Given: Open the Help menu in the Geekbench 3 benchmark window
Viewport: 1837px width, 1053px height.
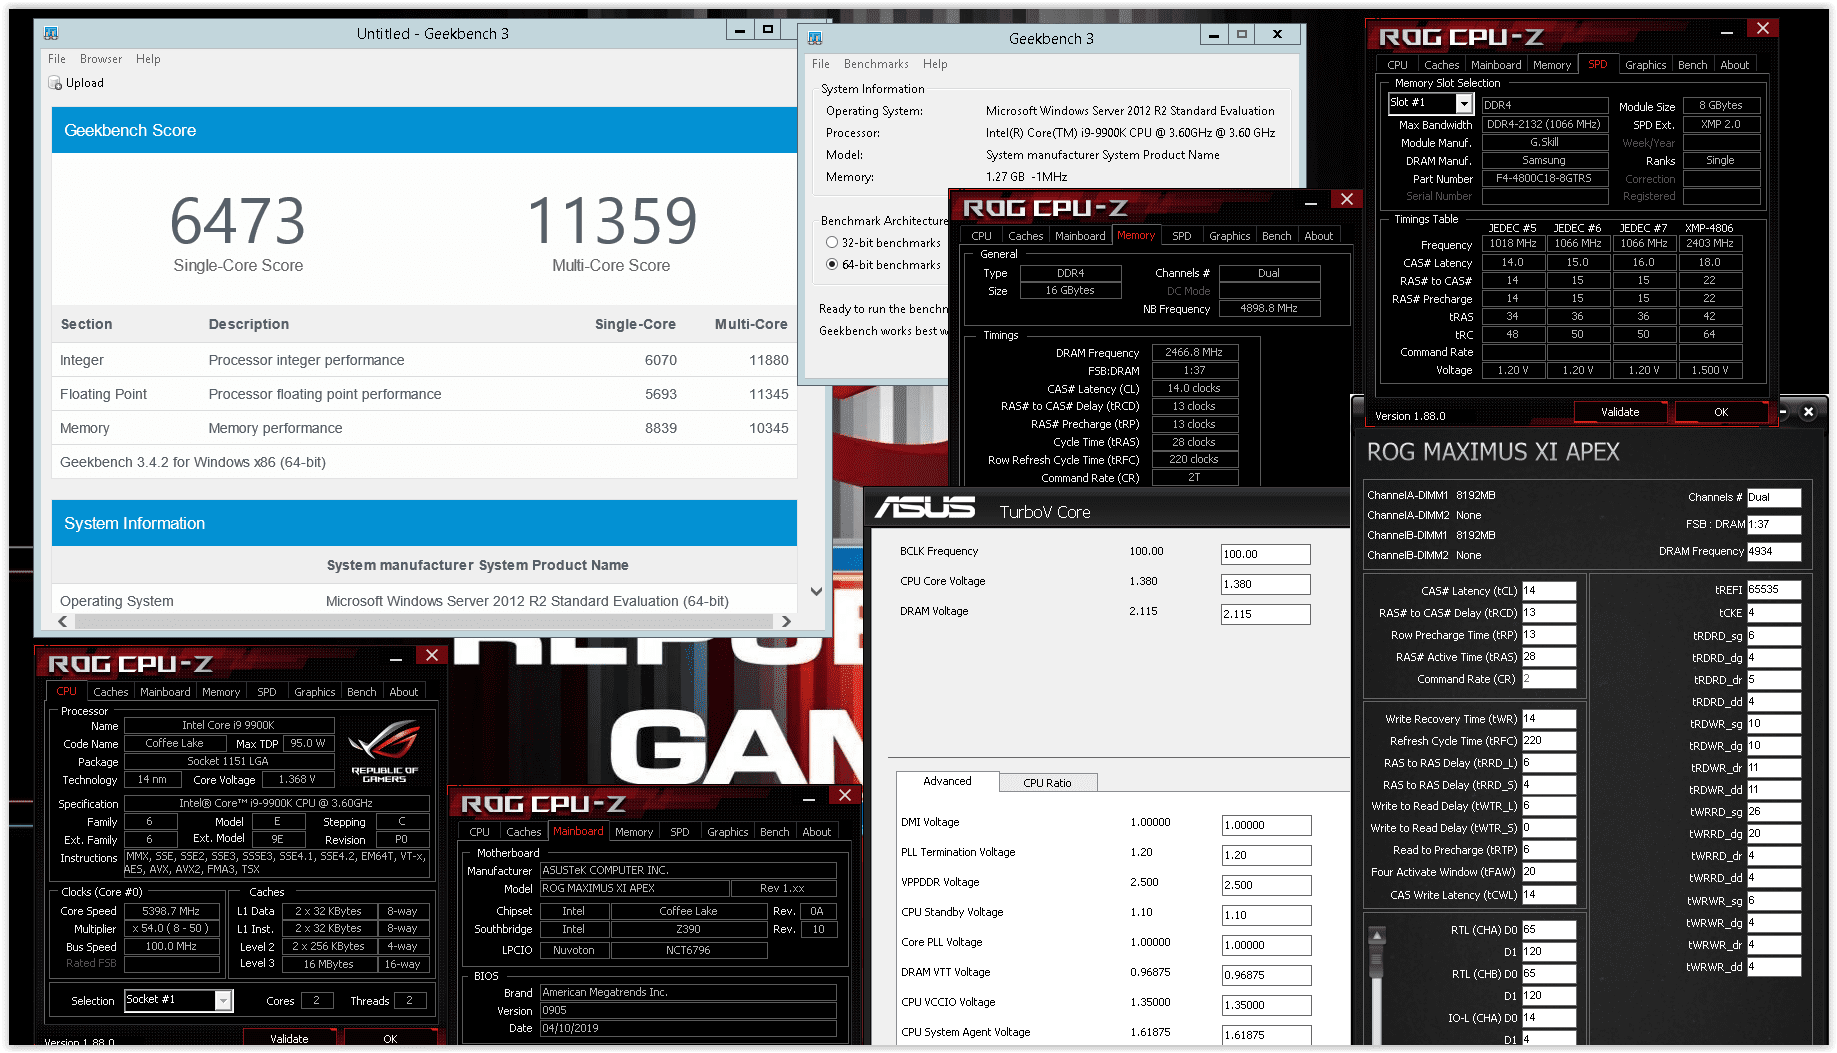Looking at the screenshot, I should click(935, 64).
